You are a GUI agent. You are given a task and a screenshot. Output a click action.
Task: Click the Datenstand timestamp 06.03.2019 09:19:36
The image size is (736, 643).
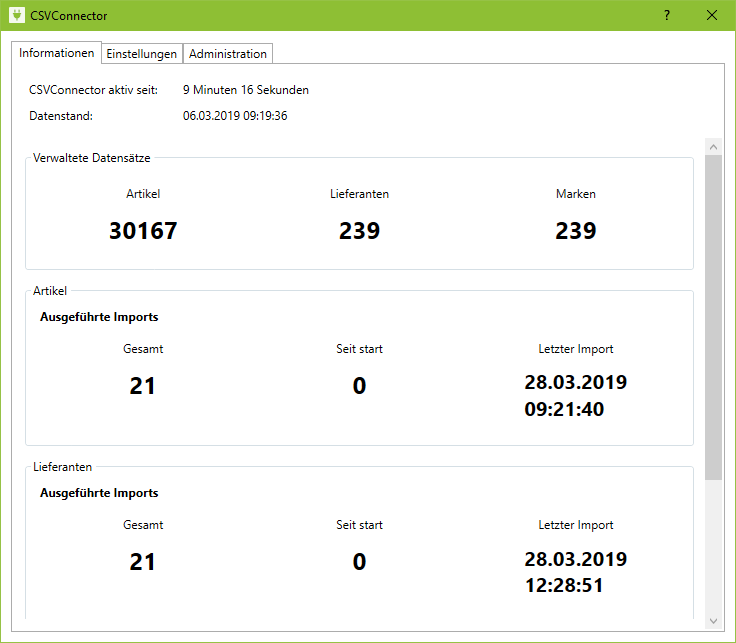coord(235,116)
